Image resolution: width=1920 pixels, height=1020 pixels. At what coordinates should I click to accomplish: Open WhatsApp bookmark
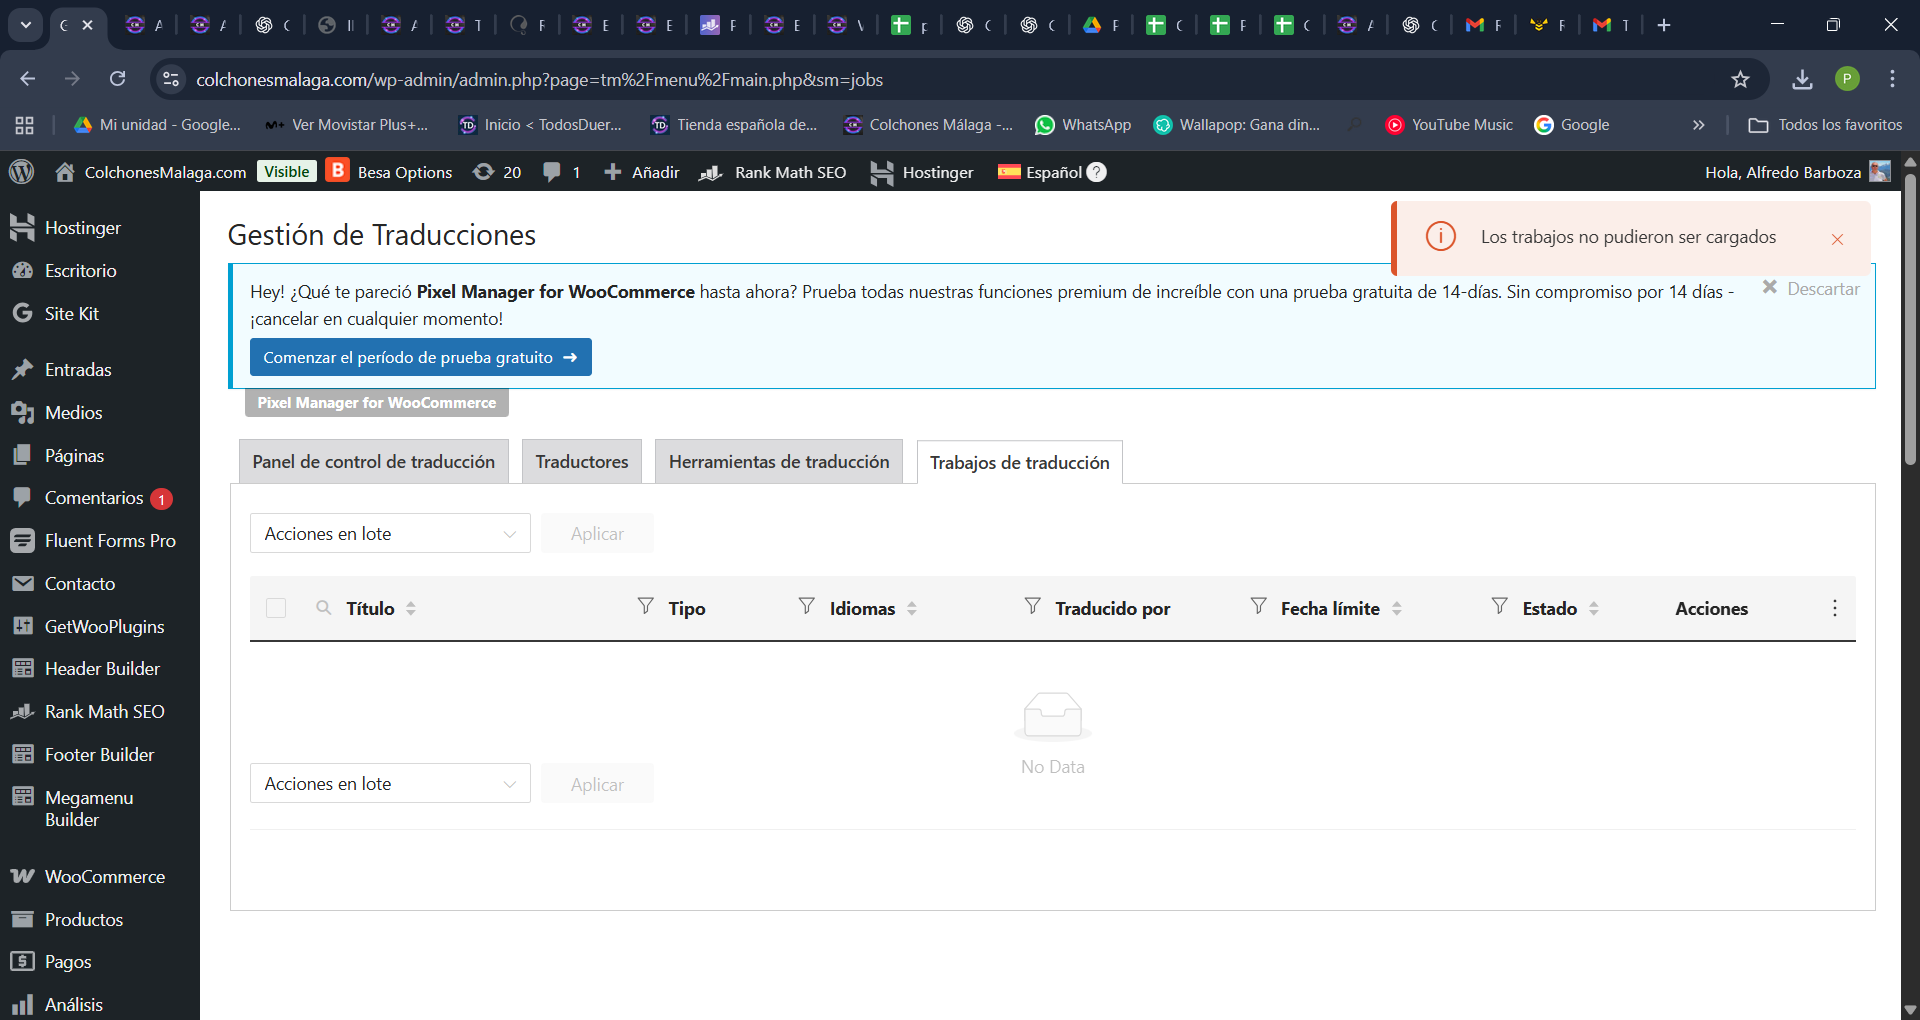pyautogui.click(x=1083, y=125)
